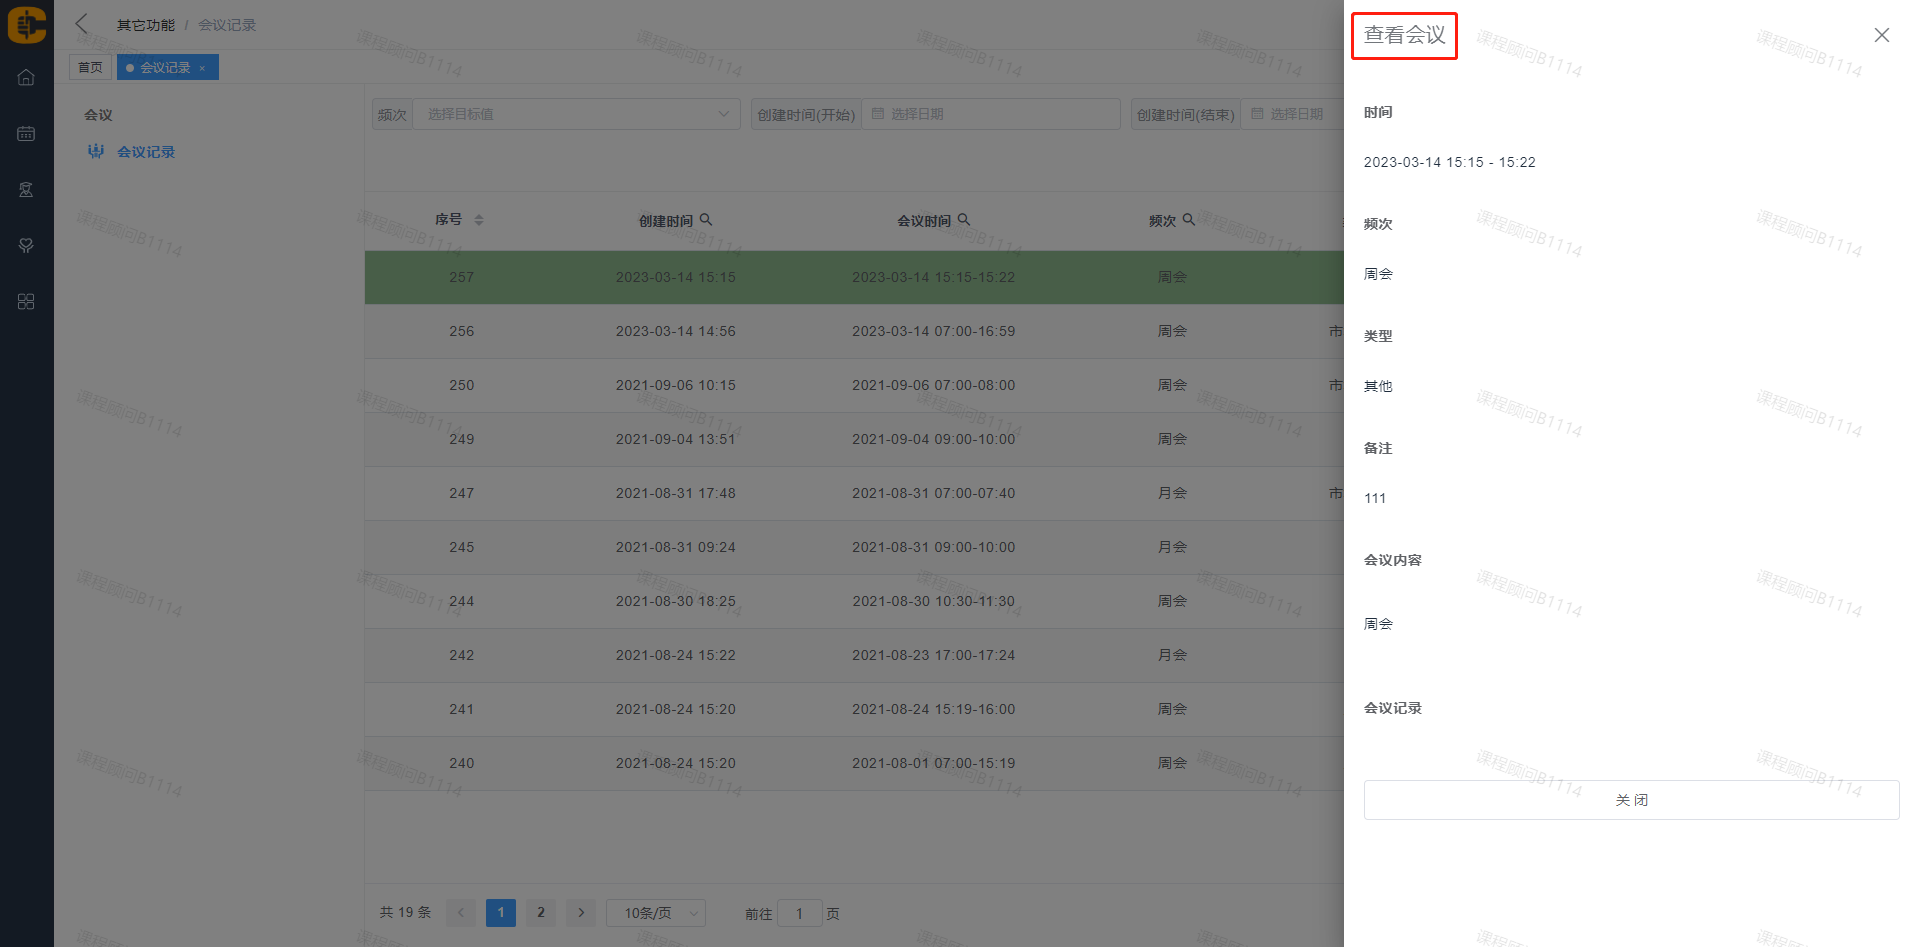Image resolution: width=1920 pixels, height=947 pixels.
Task: Click the home icon in left sidebar
Action: point(26,78)
